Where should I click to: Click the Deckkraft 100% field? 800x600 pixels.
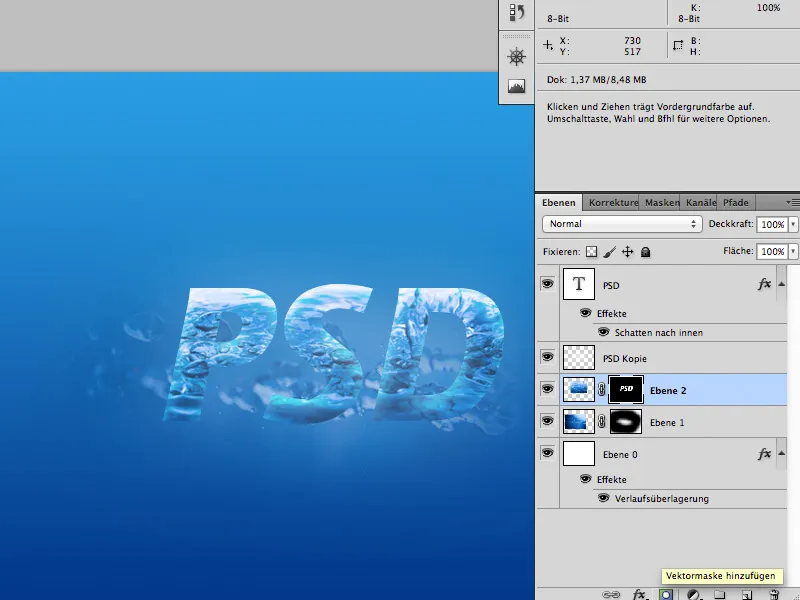point(772,224)
